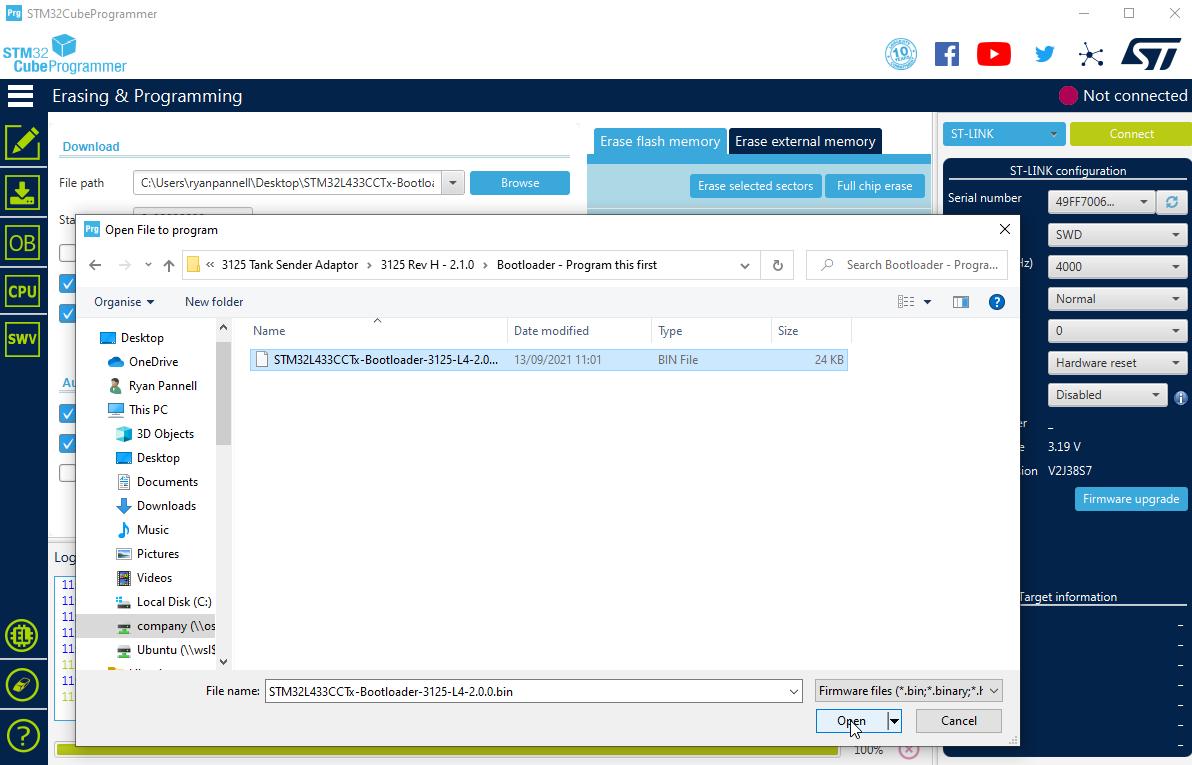Open the Option Bytes (OB) panel
The height and width of the screenshot is (765, 1192).
coord(23,243)
